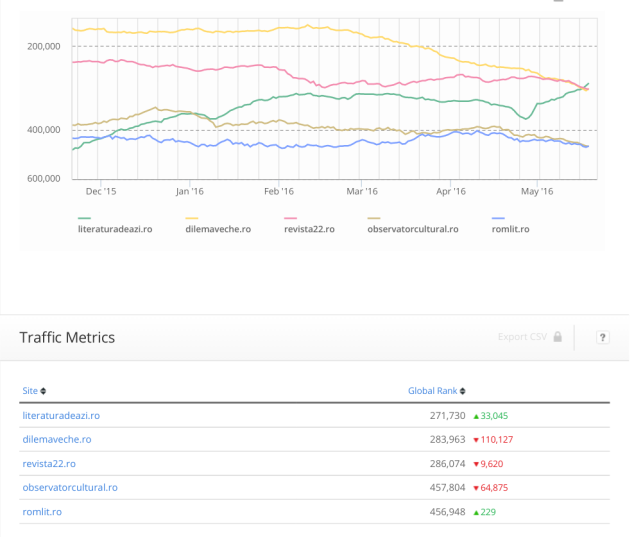Click red down change 64,875
634x537 pixels.
[x=490, y=488]
